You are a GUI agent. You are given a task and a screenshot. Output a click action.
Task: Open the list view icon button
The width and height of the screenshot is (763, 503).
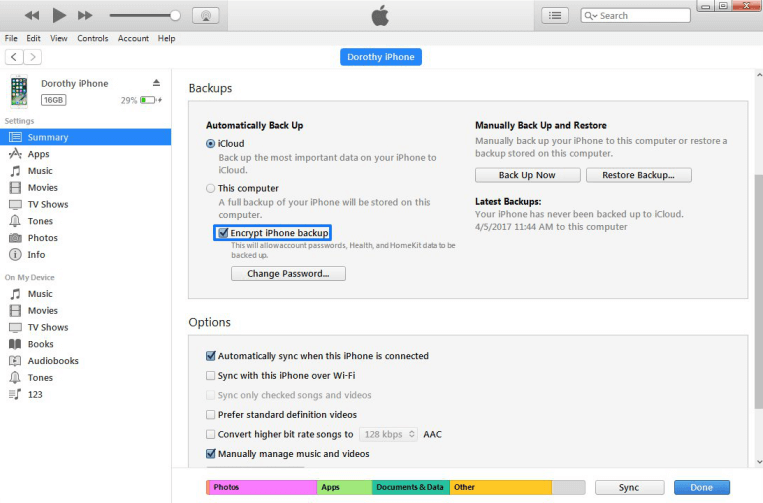pos(555,16)
